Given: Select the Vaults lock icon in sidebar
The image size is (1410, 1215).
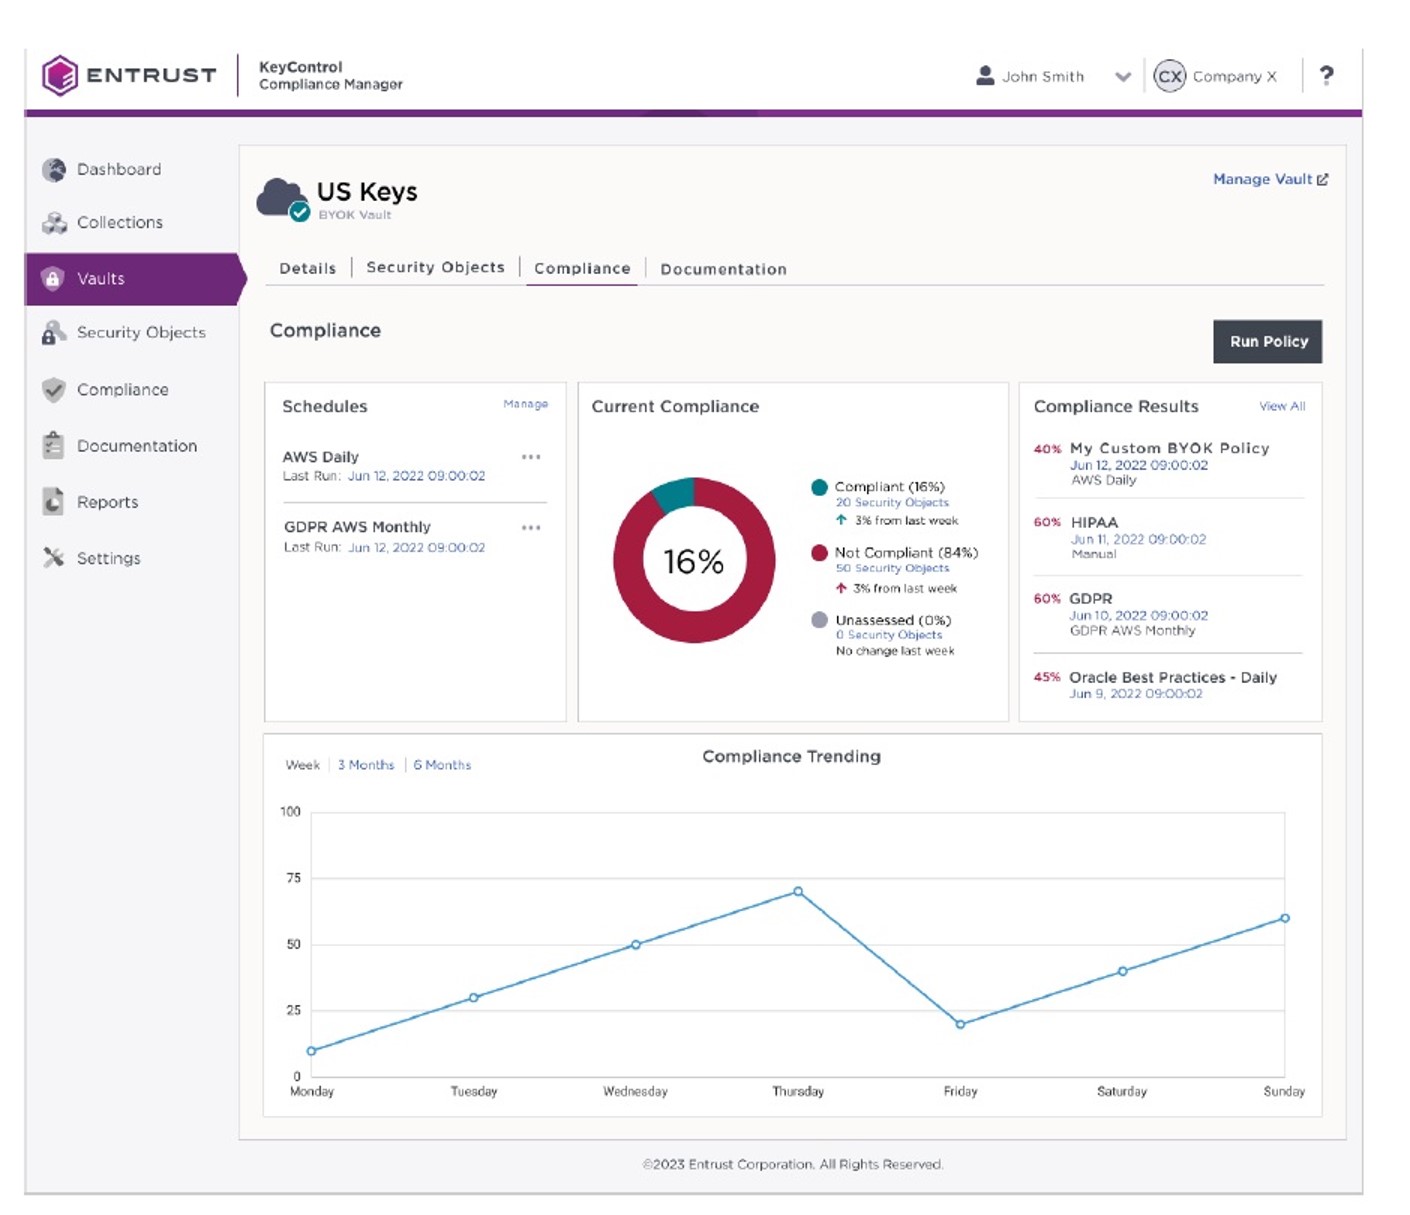Looking at the screenshot, I should pyautogui.click(x=53, y=278).
